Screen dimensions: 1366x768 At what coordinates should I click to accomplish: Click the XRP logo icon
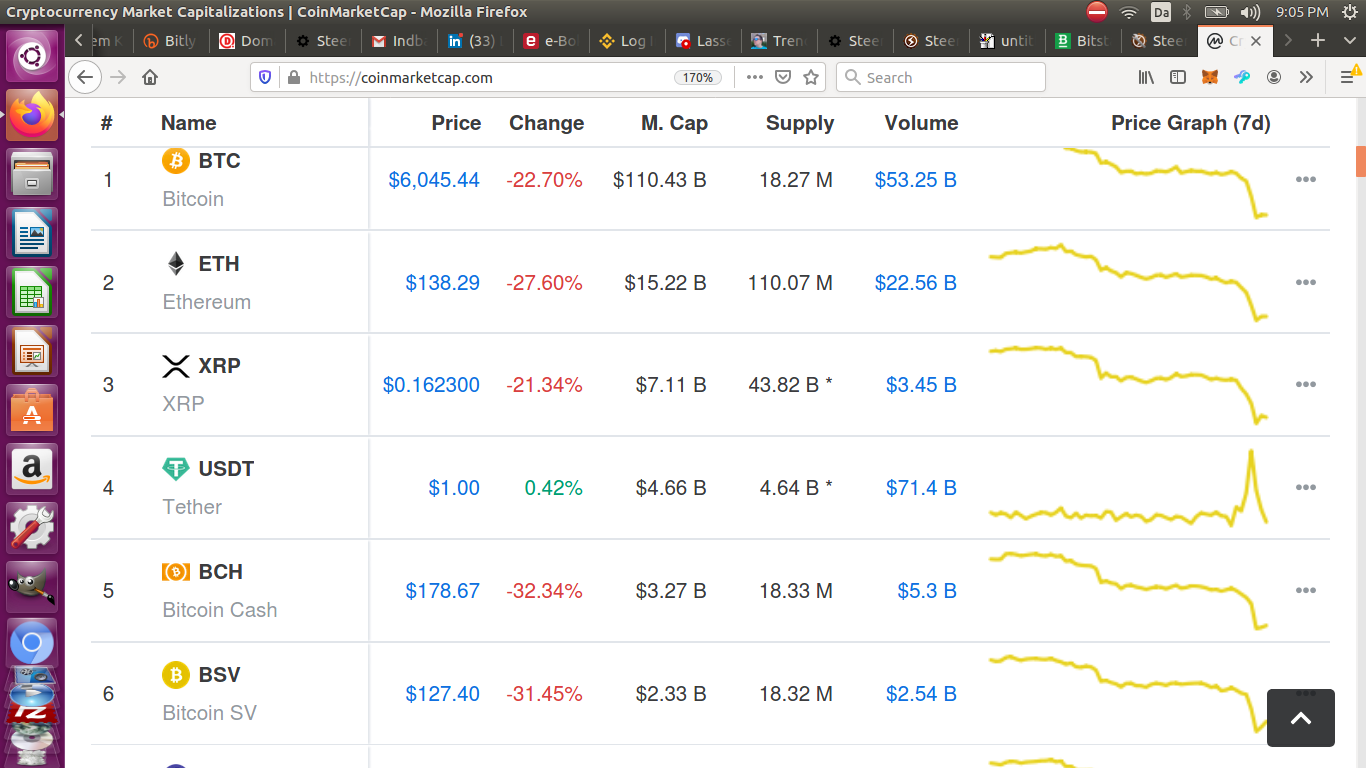click(x=176, y=366)
